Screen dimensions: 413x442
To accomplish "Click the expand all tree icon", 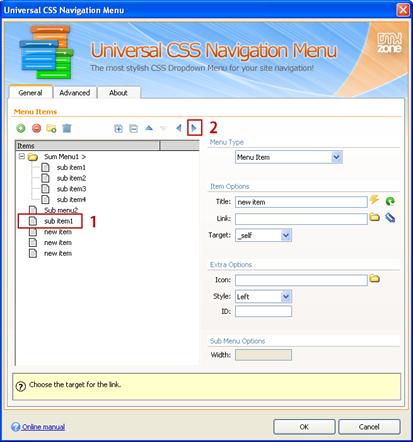I will coord(118,128).
